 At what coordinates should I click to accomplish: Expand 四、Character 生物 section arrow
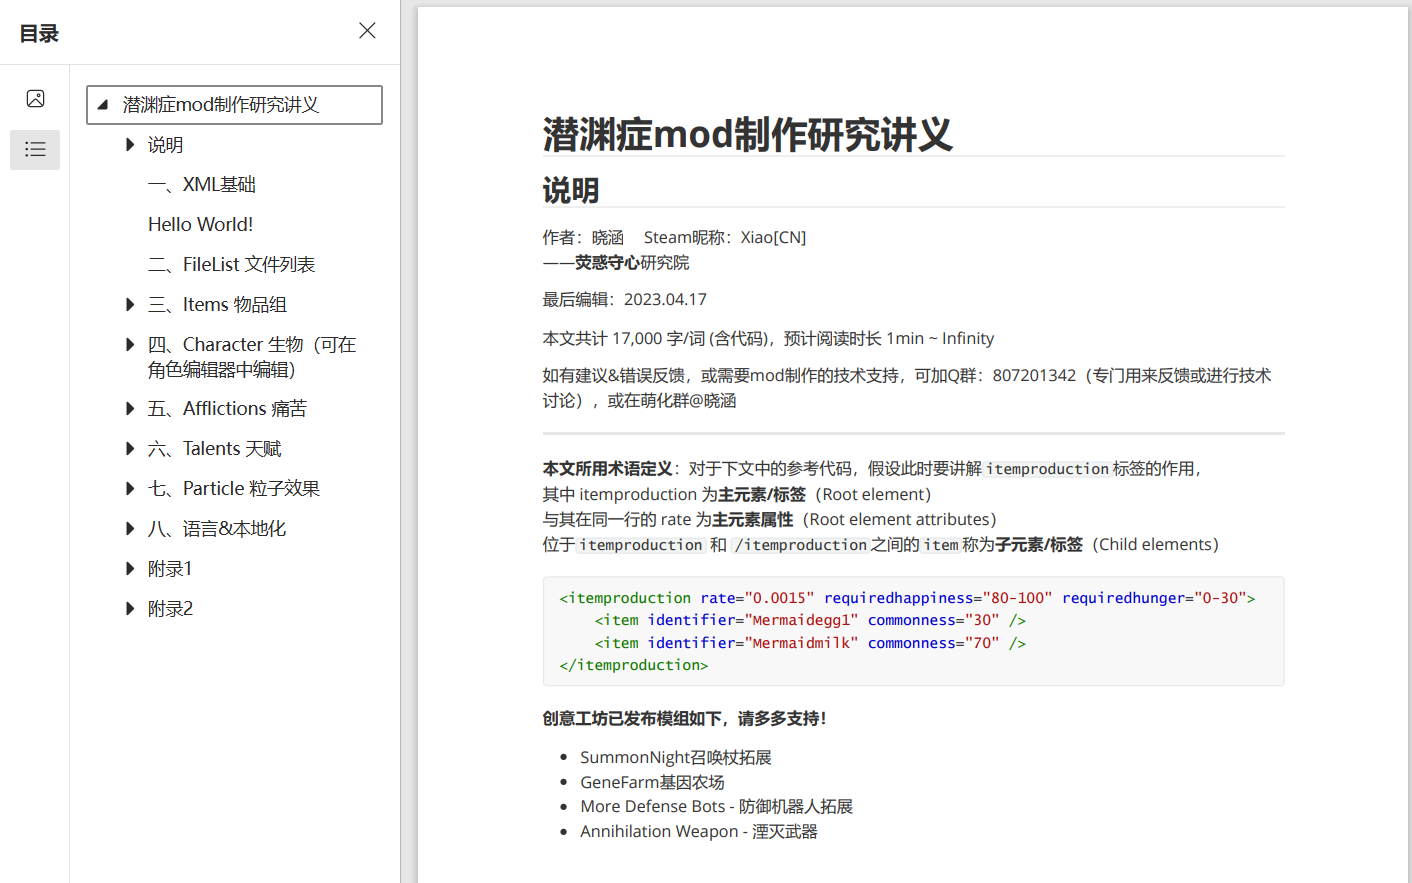(130, 345)
